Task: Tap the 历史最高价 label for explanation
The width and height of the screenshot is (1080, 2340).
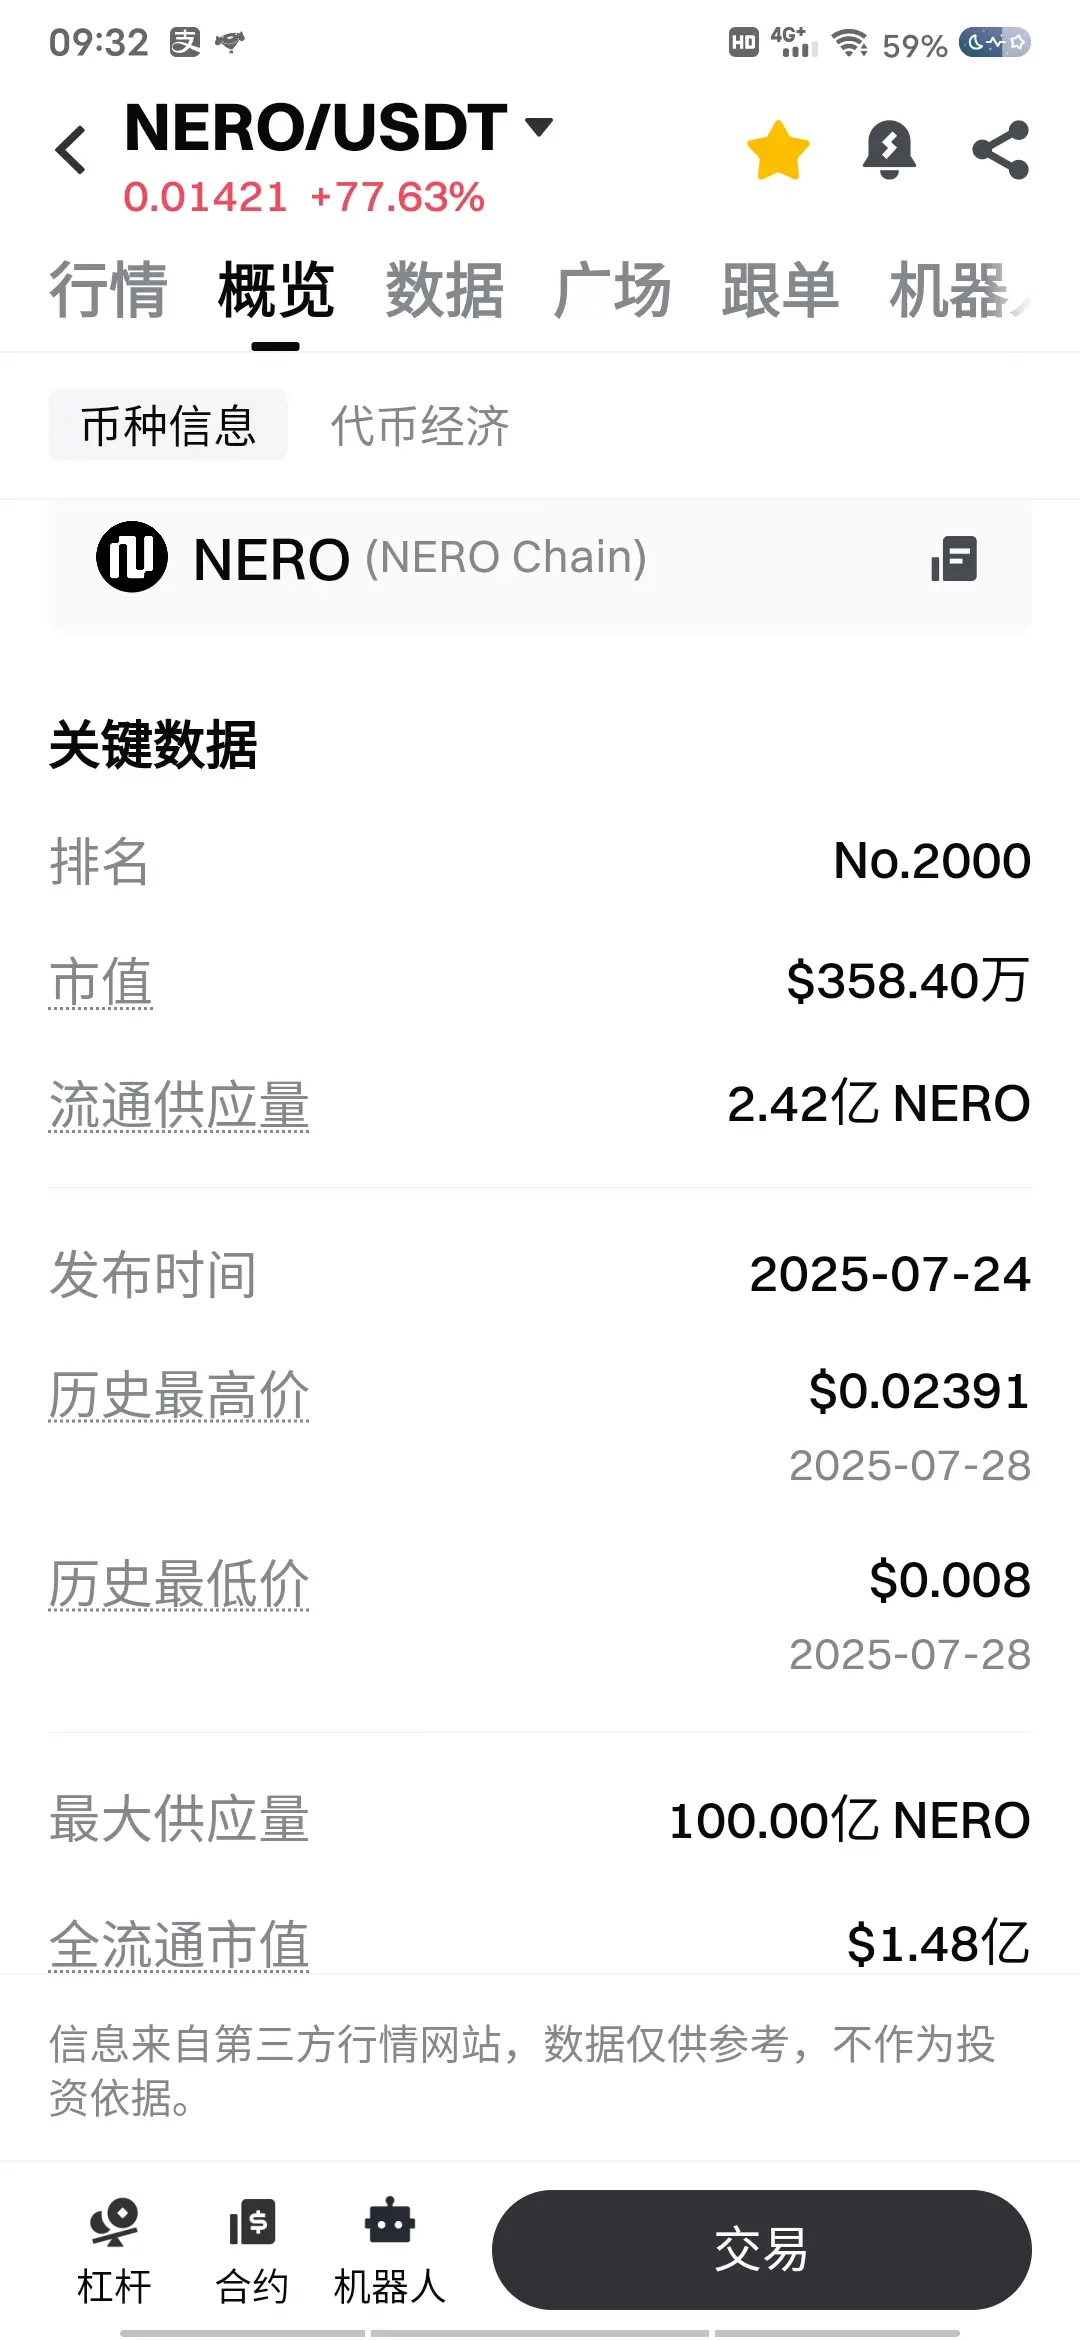Action: pyautogui.click(x=179, y=1395)
